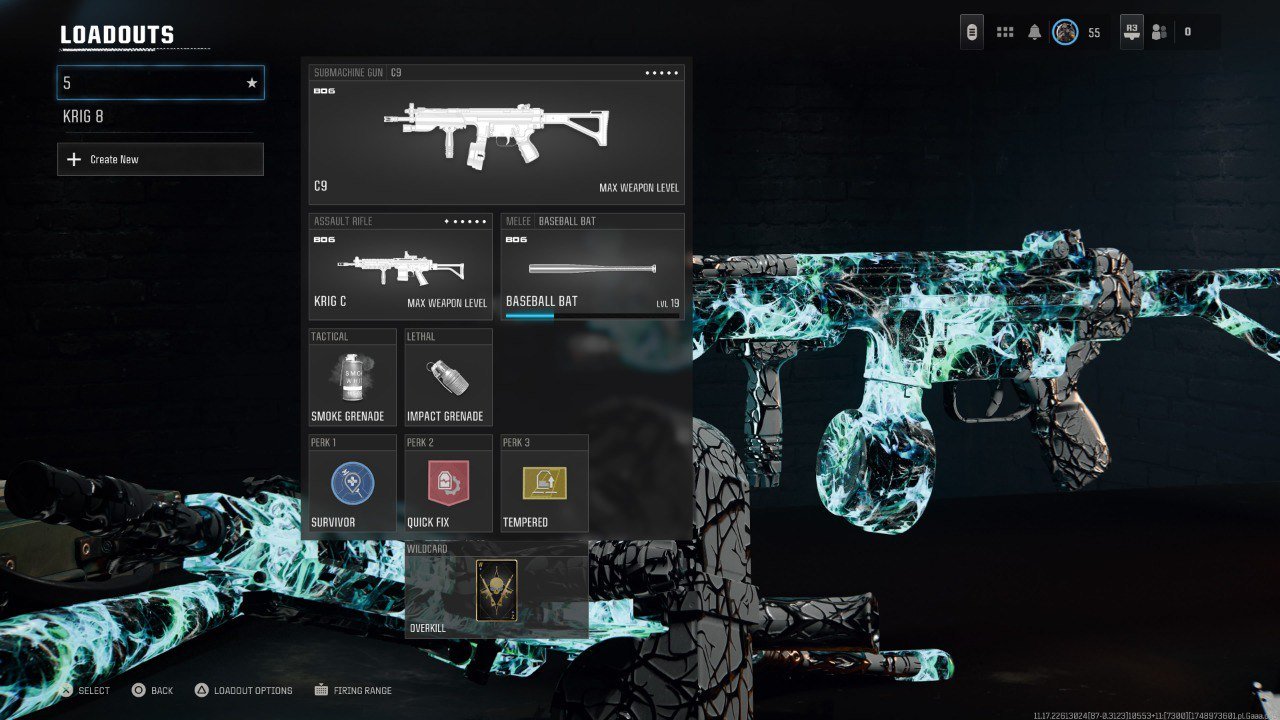Viewport: 1280px width, 720px height.
Task: Choose the Survivor perk 1 slot
Action: (353, 483)
